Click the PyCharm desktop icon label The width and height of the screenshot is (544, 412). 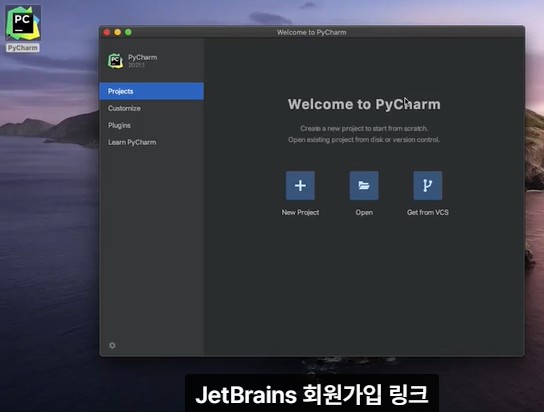click(x=23, y=48)
